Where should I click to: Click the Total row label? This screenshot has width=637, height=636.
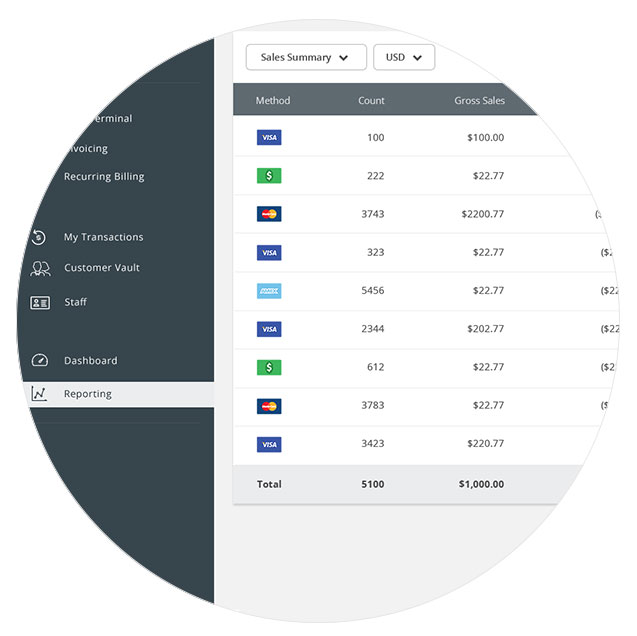pyautogui.click(x=269, y=484)
